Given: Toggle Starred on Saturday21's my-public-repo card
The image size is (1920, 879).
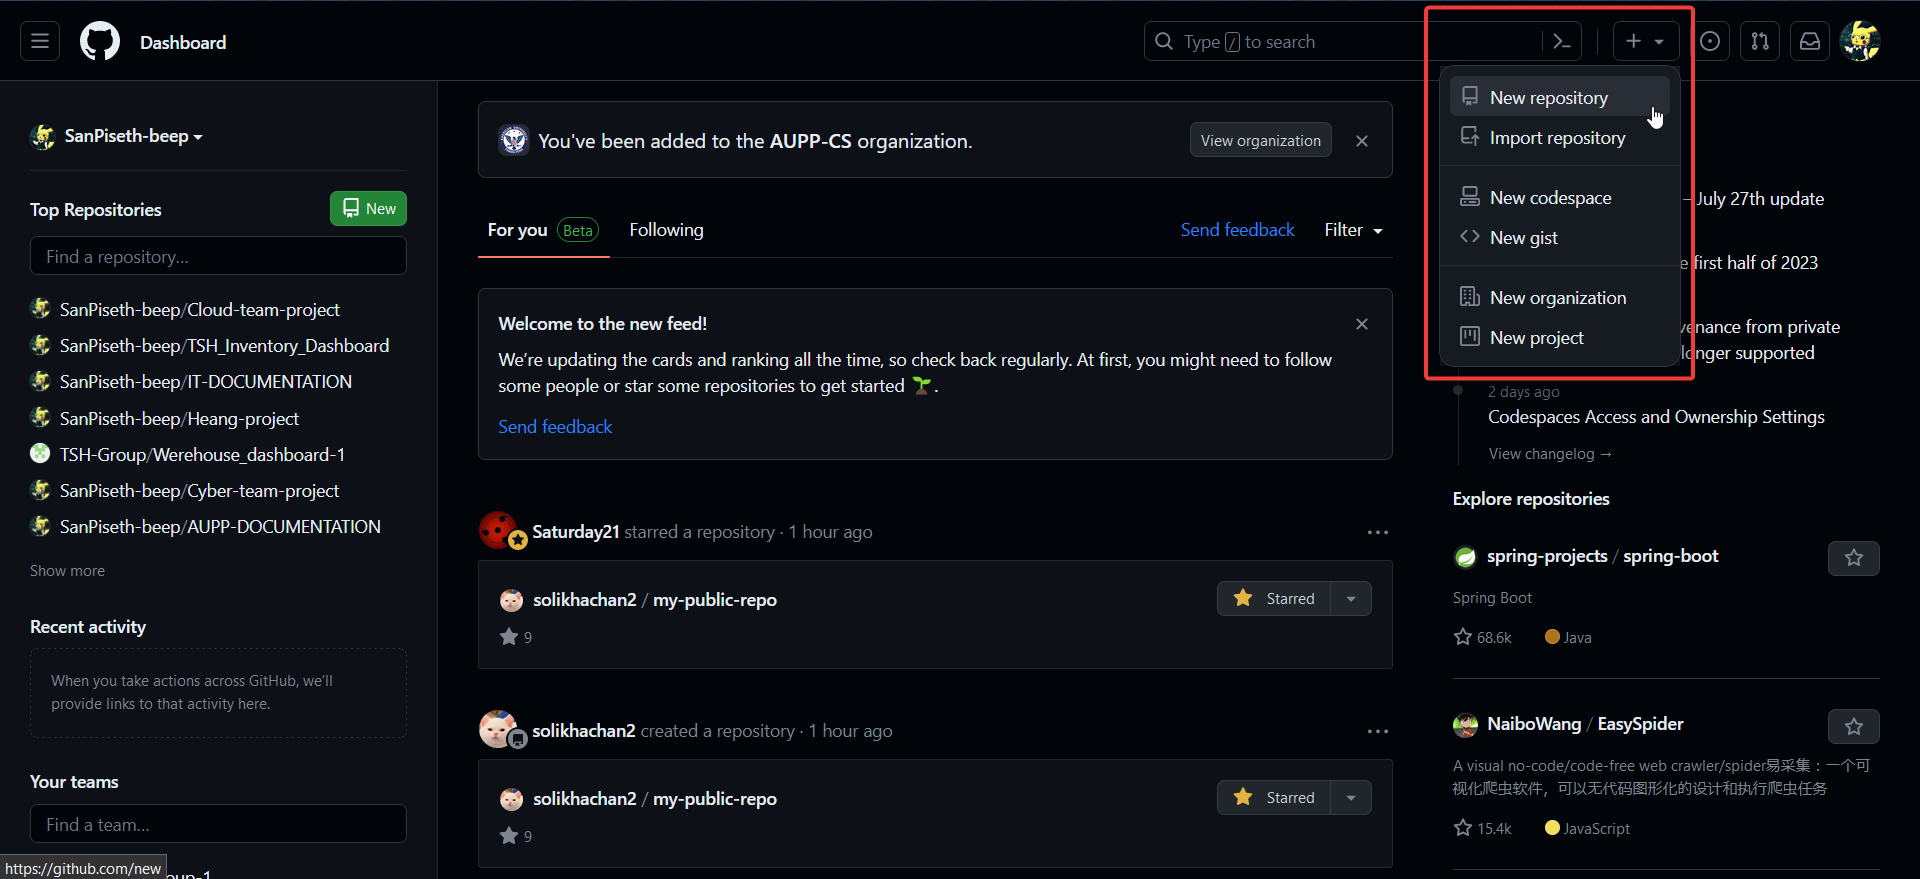Looking at the screenshot, I should 1274,598.
